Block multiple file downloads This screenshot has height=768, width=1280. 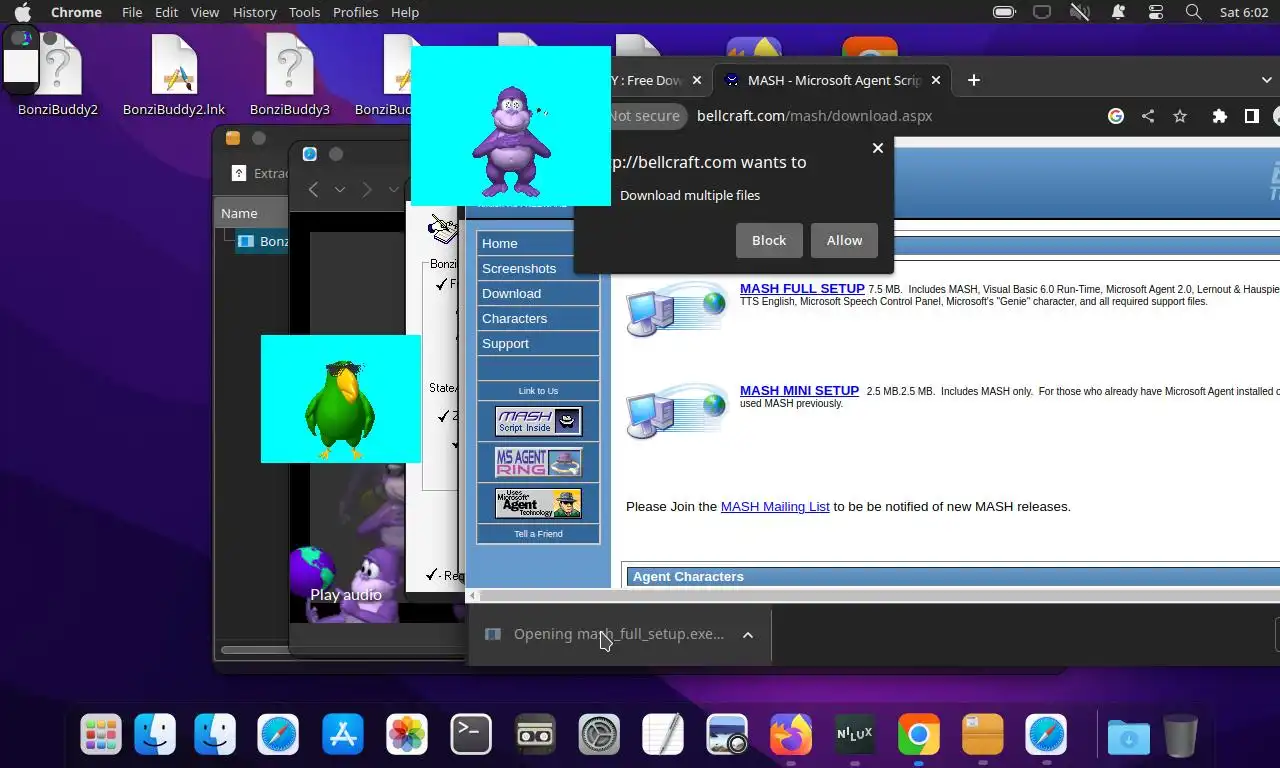point(769,240)
